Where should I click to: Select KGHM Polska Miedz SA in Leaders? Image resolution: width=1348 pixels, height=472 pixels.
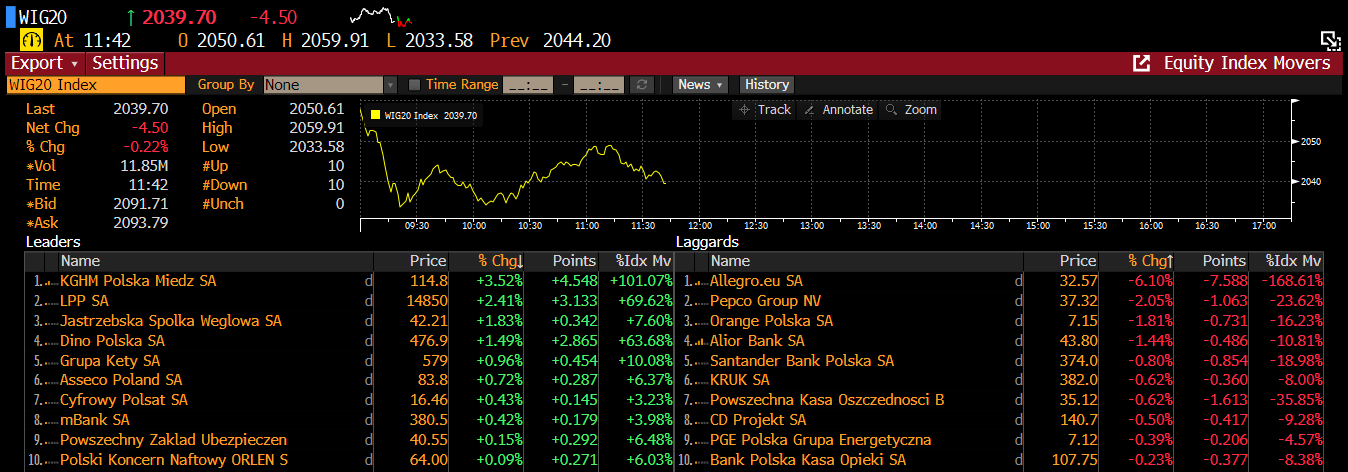point(138,281)
